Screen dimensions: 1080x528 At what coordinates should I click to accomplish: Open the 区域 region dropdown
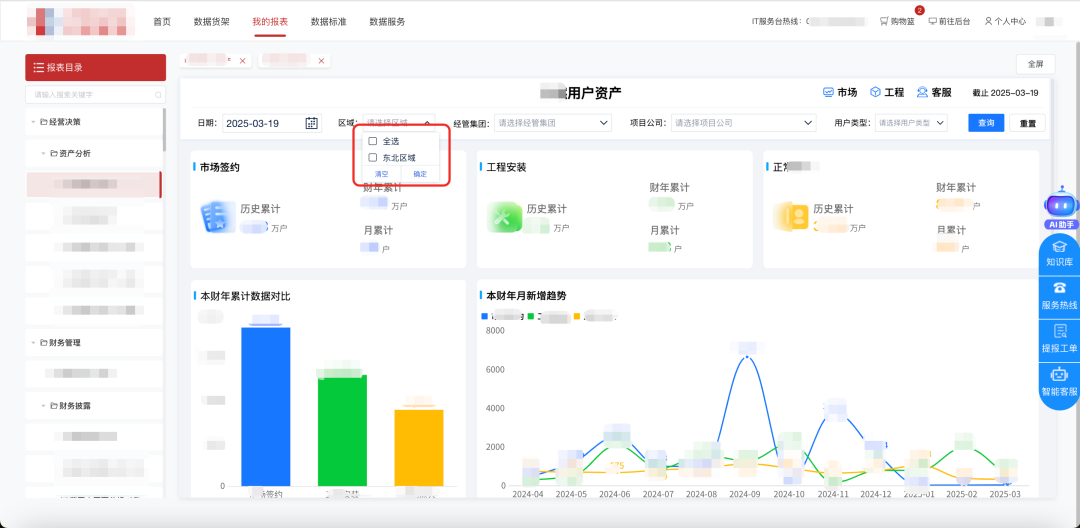click(399, 123)
